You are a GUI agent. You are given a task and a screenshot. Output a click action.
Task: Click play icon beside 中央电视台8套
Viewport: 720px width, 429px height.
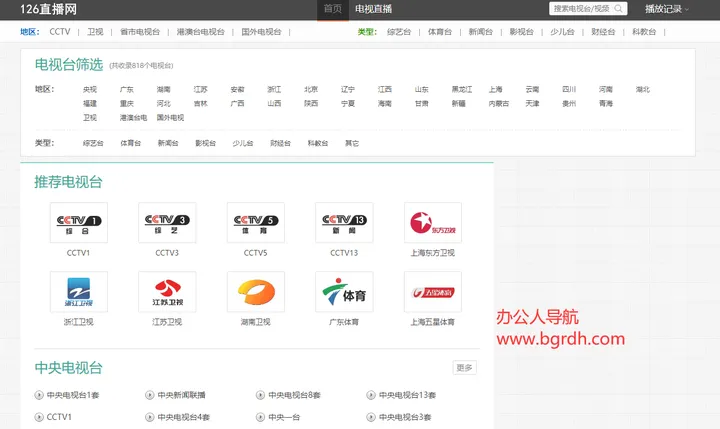coord(260,395)
